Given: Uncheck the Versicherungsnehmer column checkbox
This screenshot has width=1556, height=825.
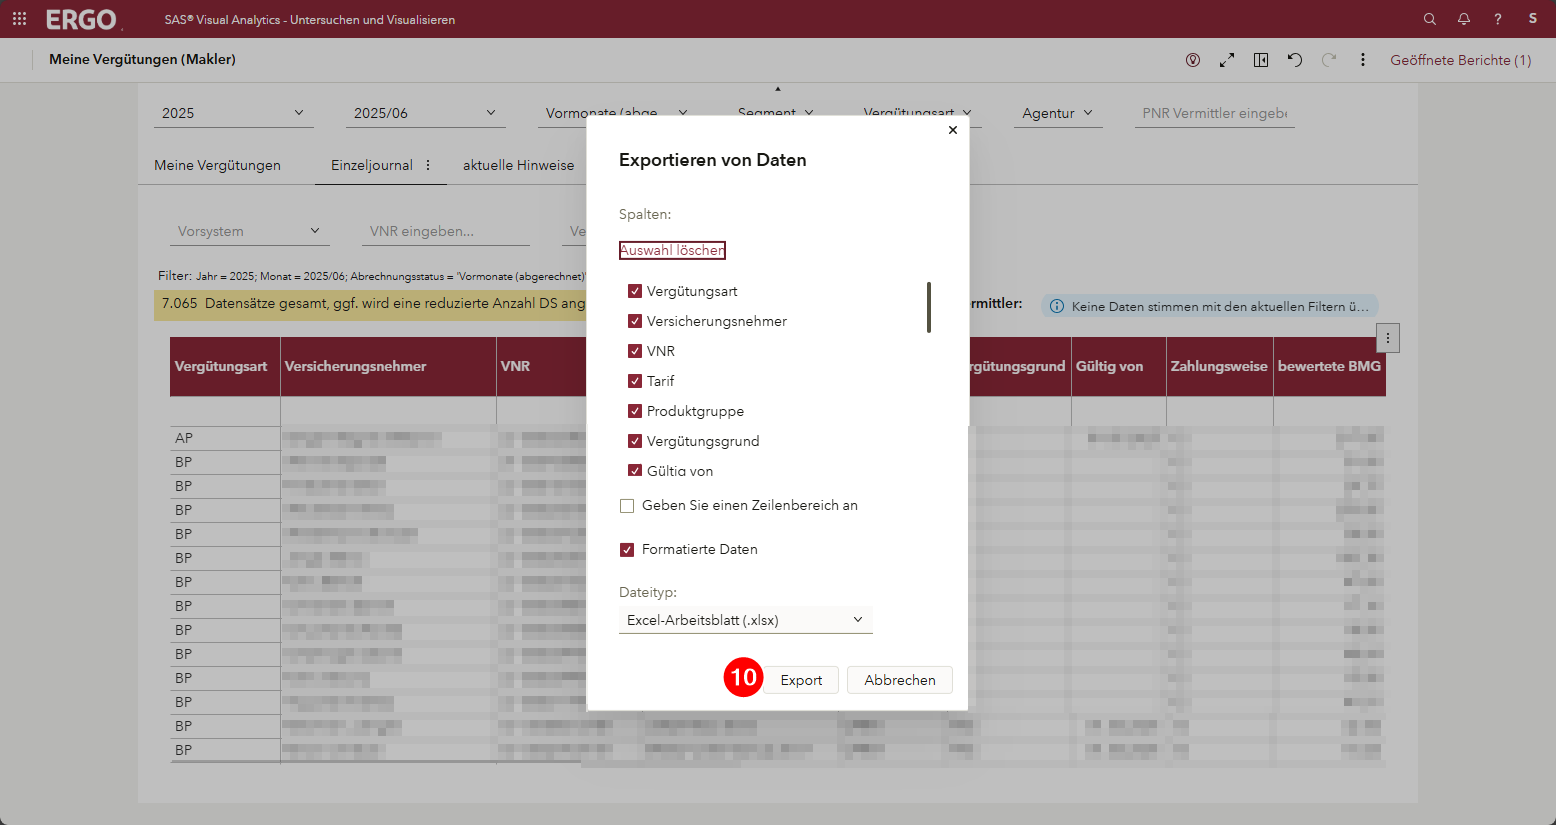Looking at the screenshot, I should point(635,321).
